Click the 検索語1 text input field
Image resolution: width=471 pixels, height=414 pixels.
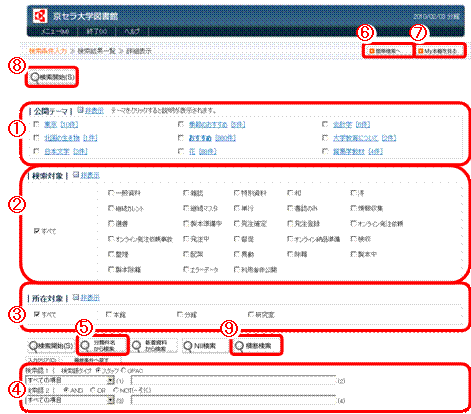(233, 380)
